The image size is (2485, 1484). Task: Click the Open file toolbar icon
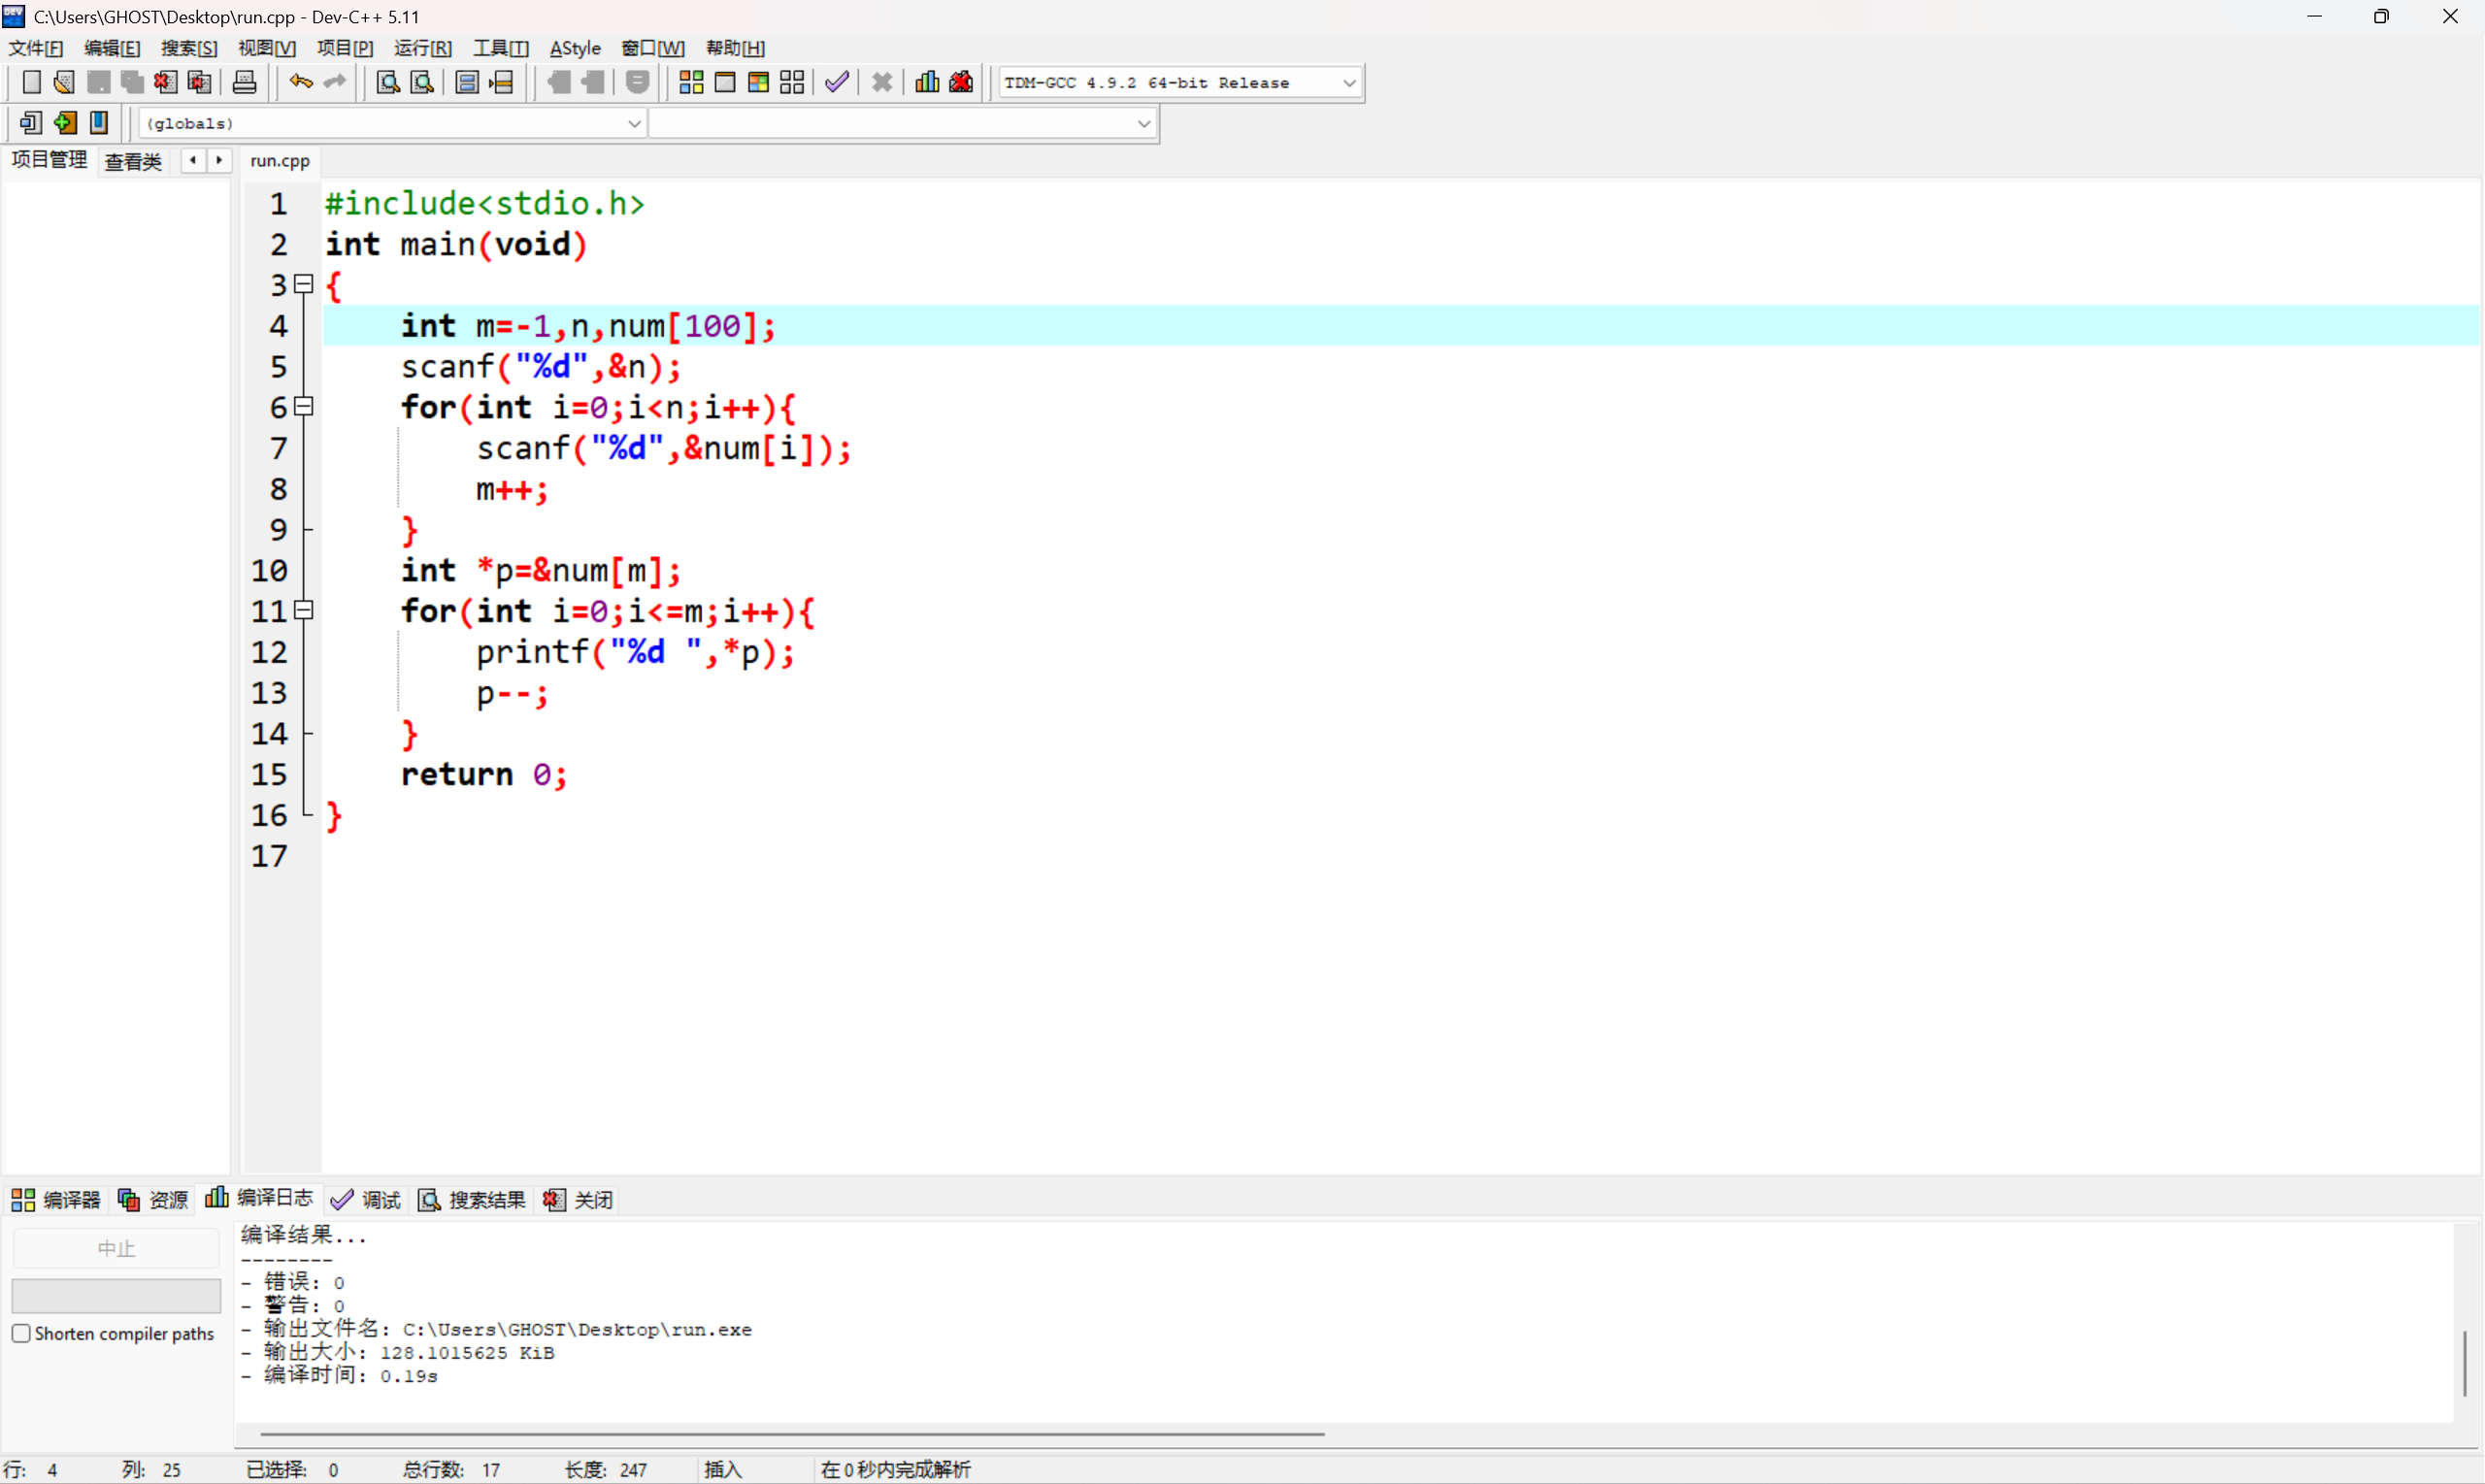coord(64,83)
